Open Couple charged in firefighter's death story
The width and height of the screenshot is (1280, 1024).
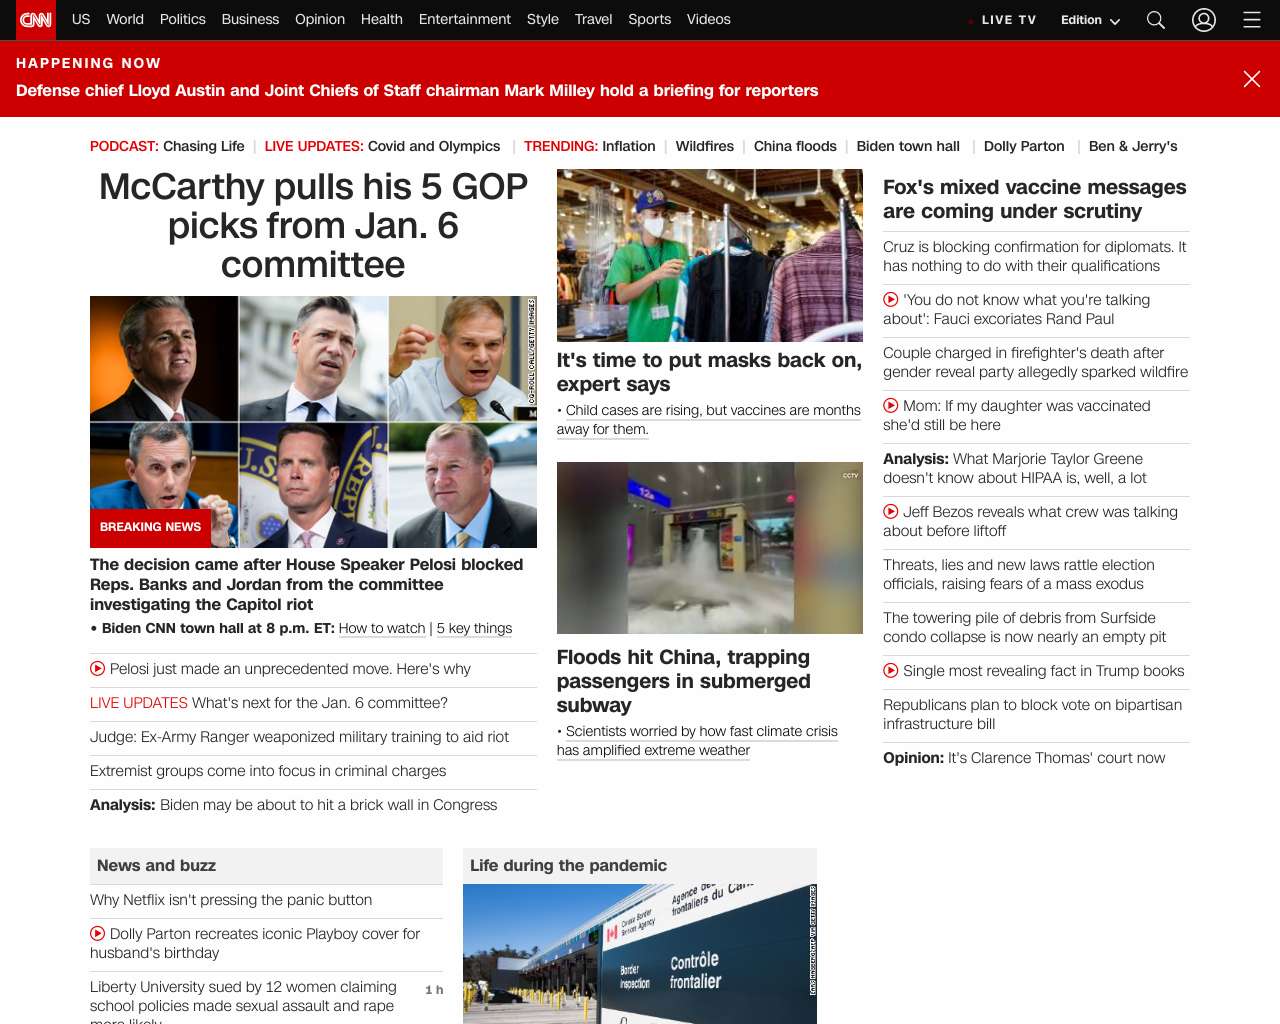pos(1036,362)
